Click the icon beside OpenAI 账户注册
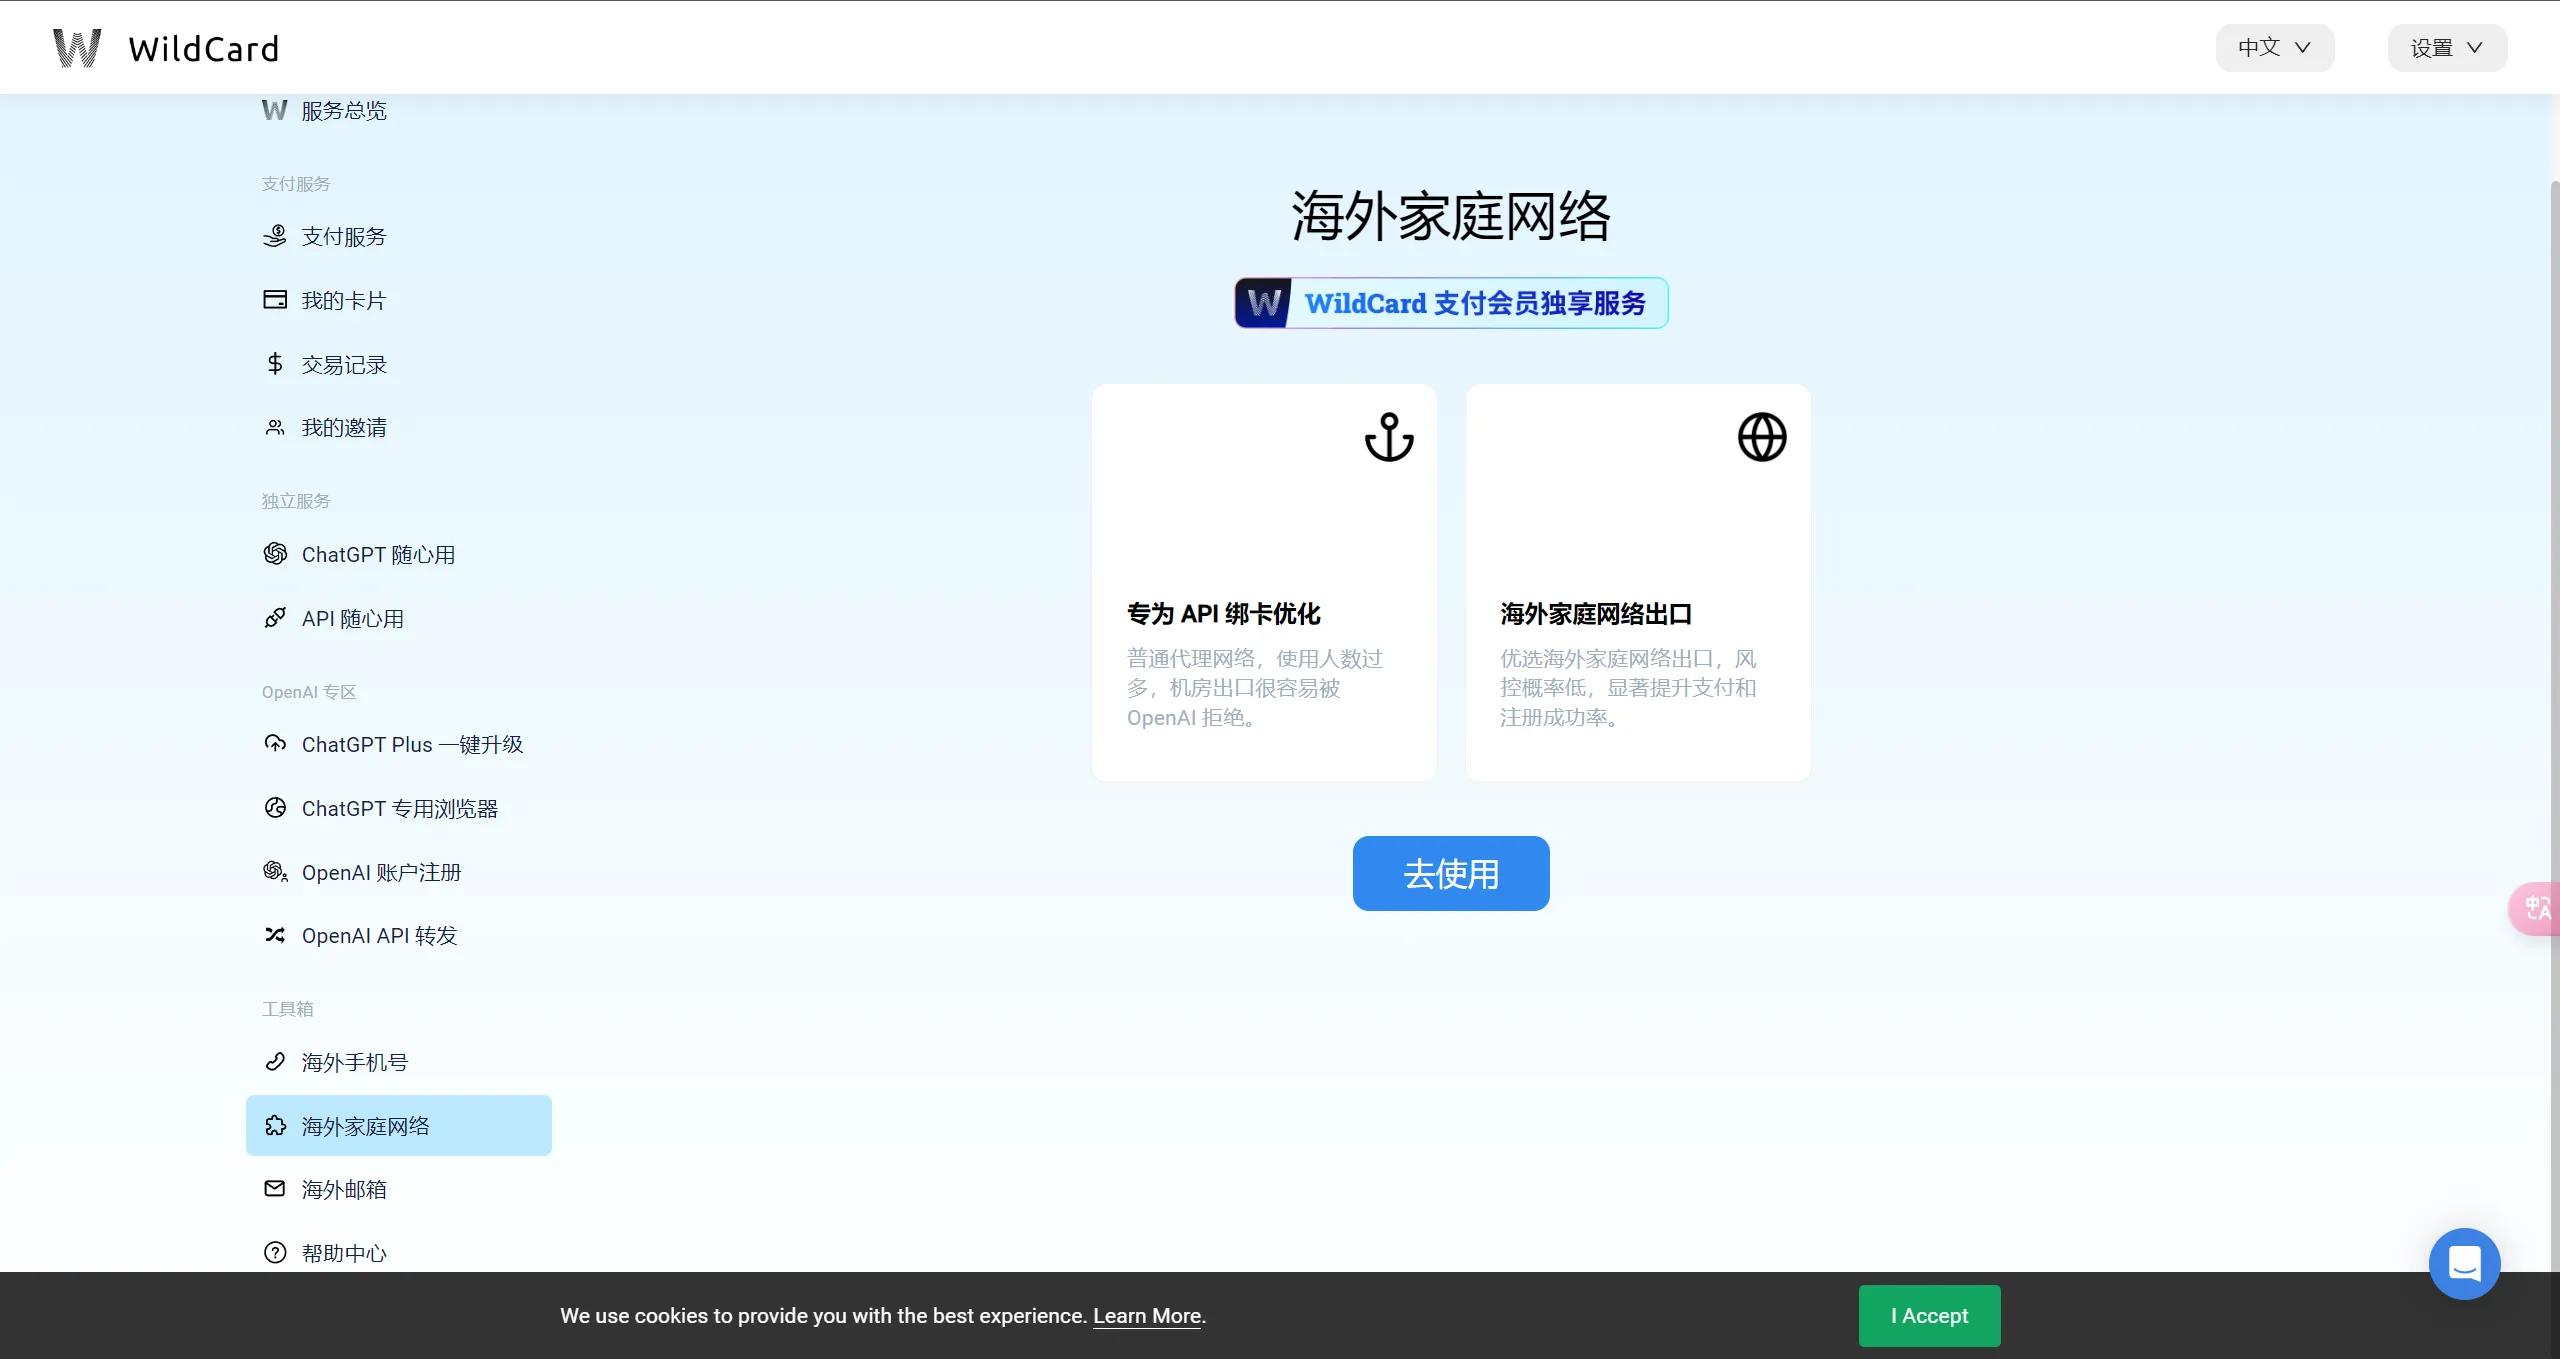 275,872
